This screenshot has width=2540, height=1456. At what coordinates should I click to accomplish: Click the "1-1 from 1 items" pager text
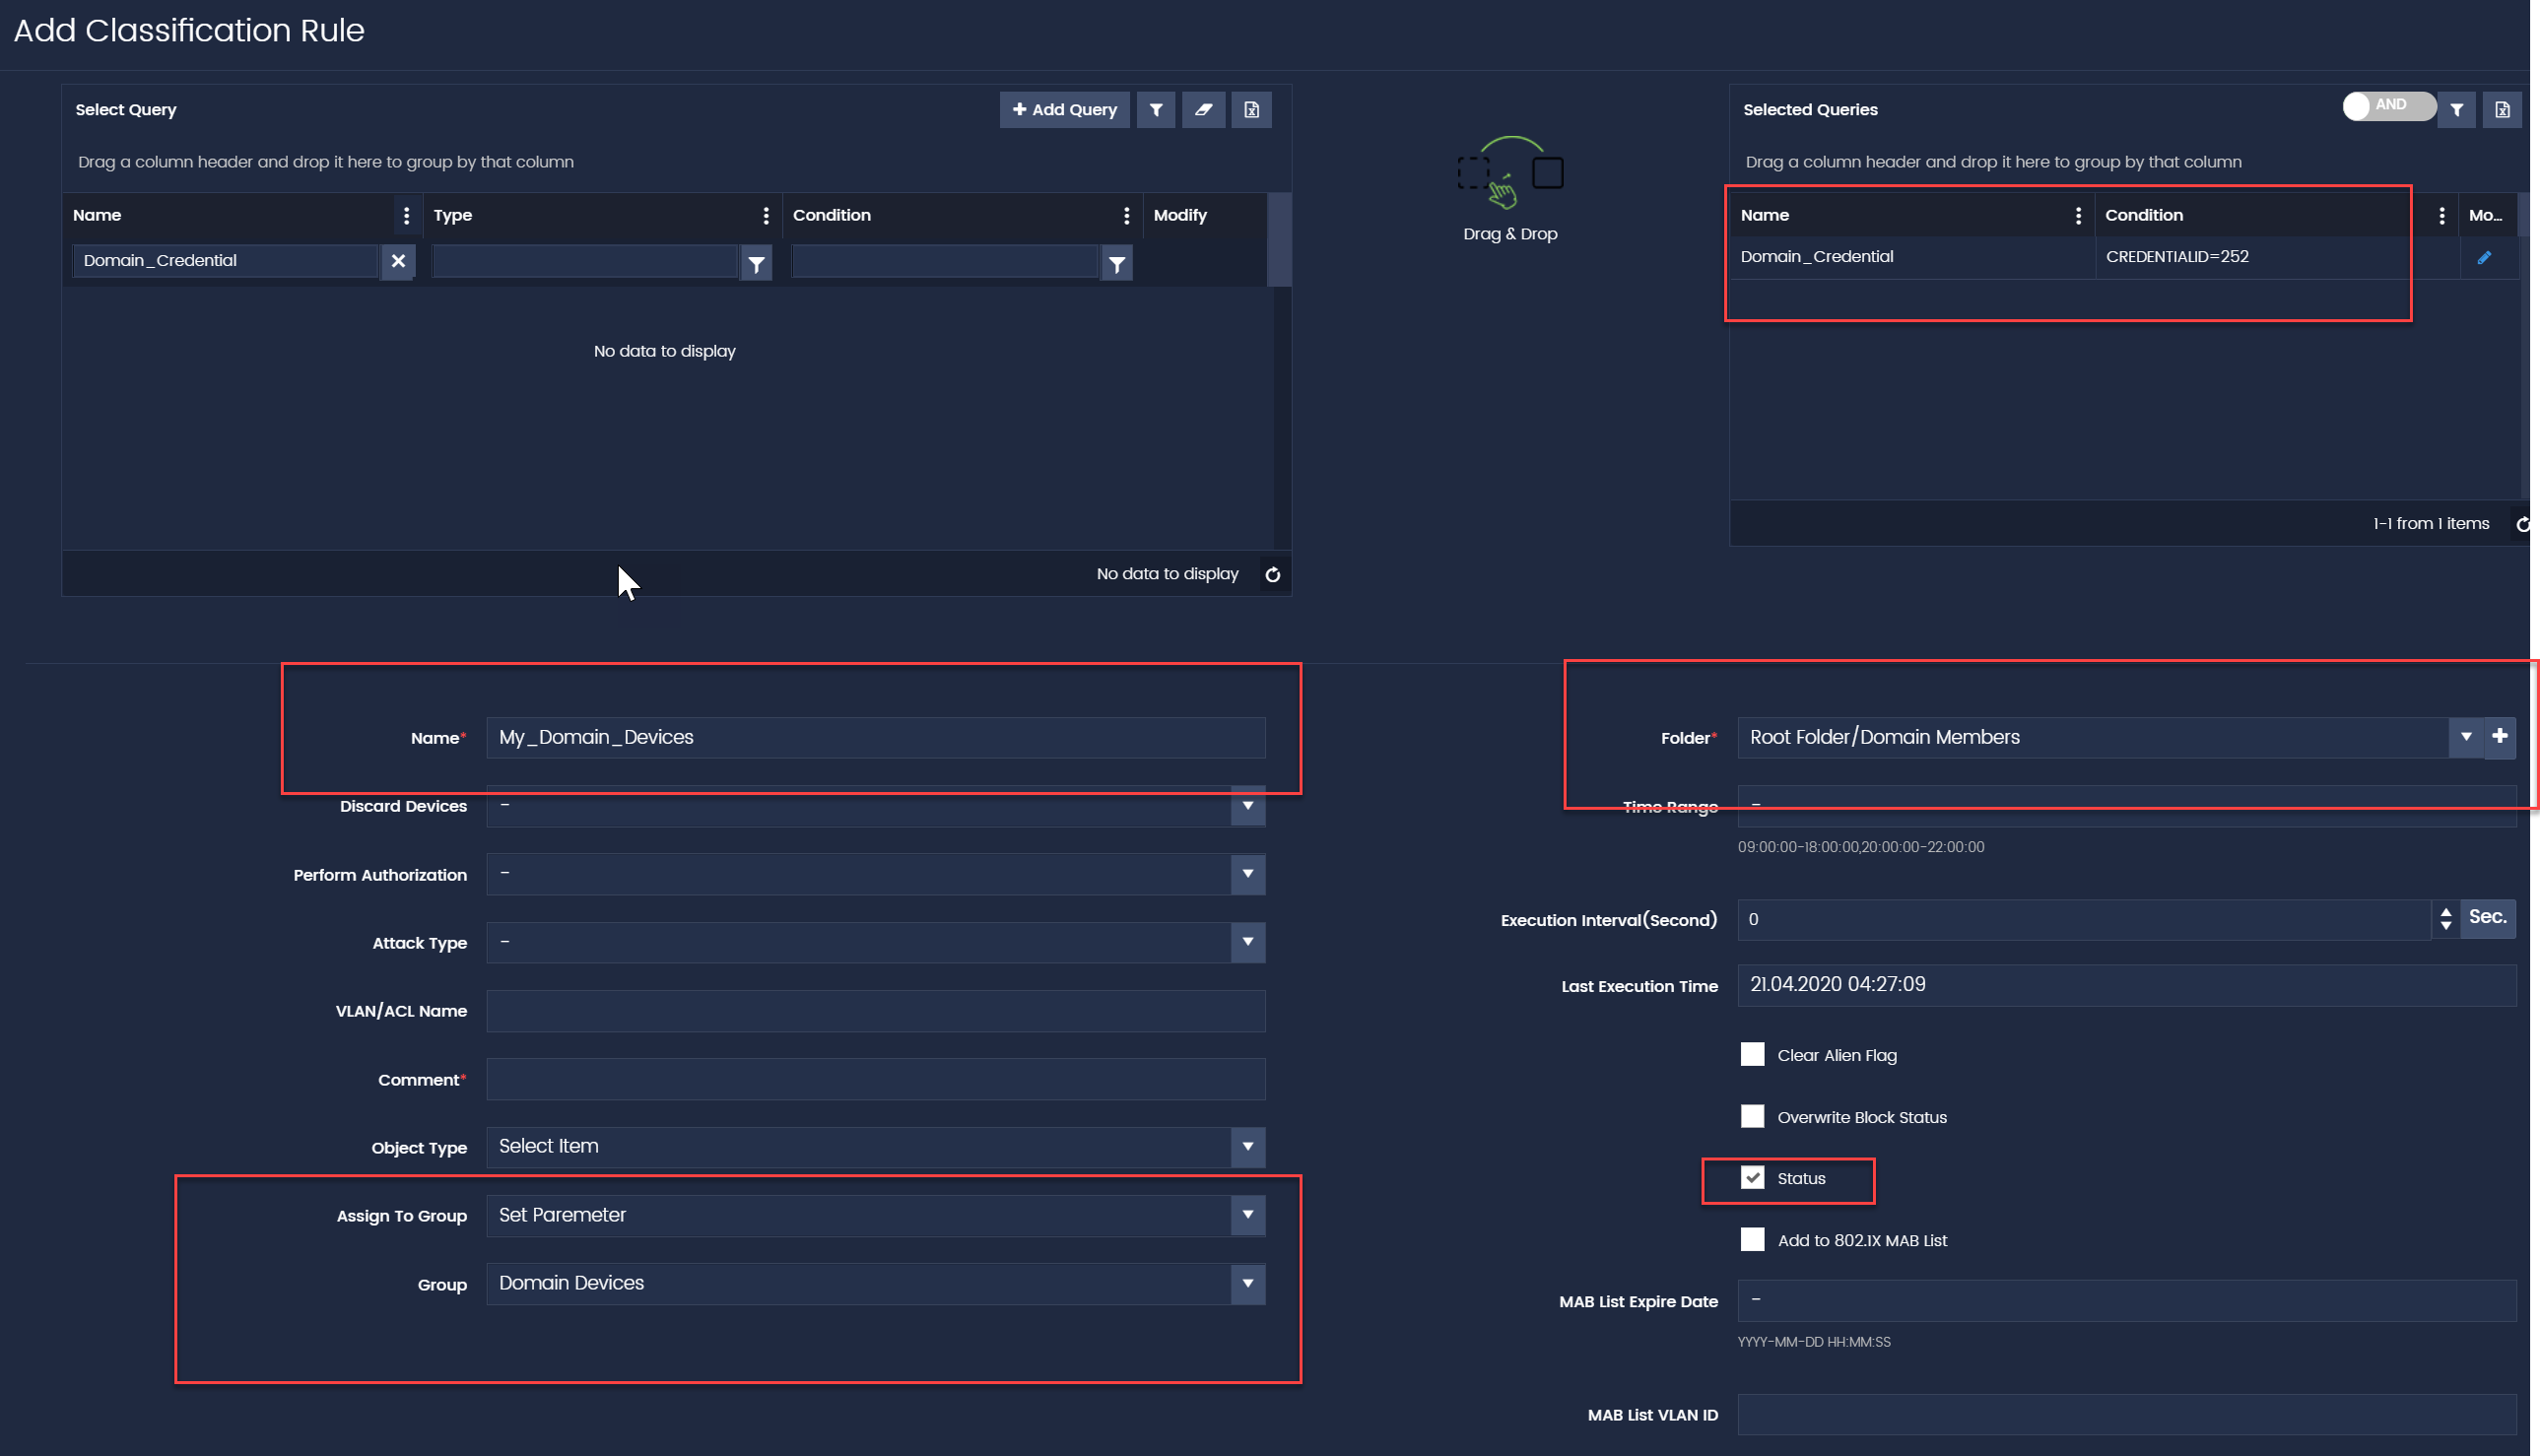[2431, 524]
